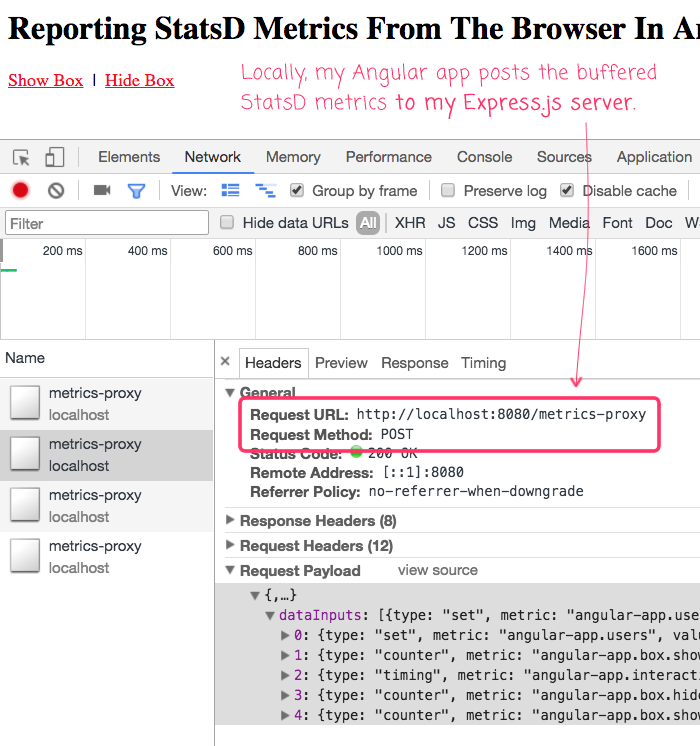Click the 1000 ms timeline marker
Screen dimensions: 700x746
click(x=399, y=251)
